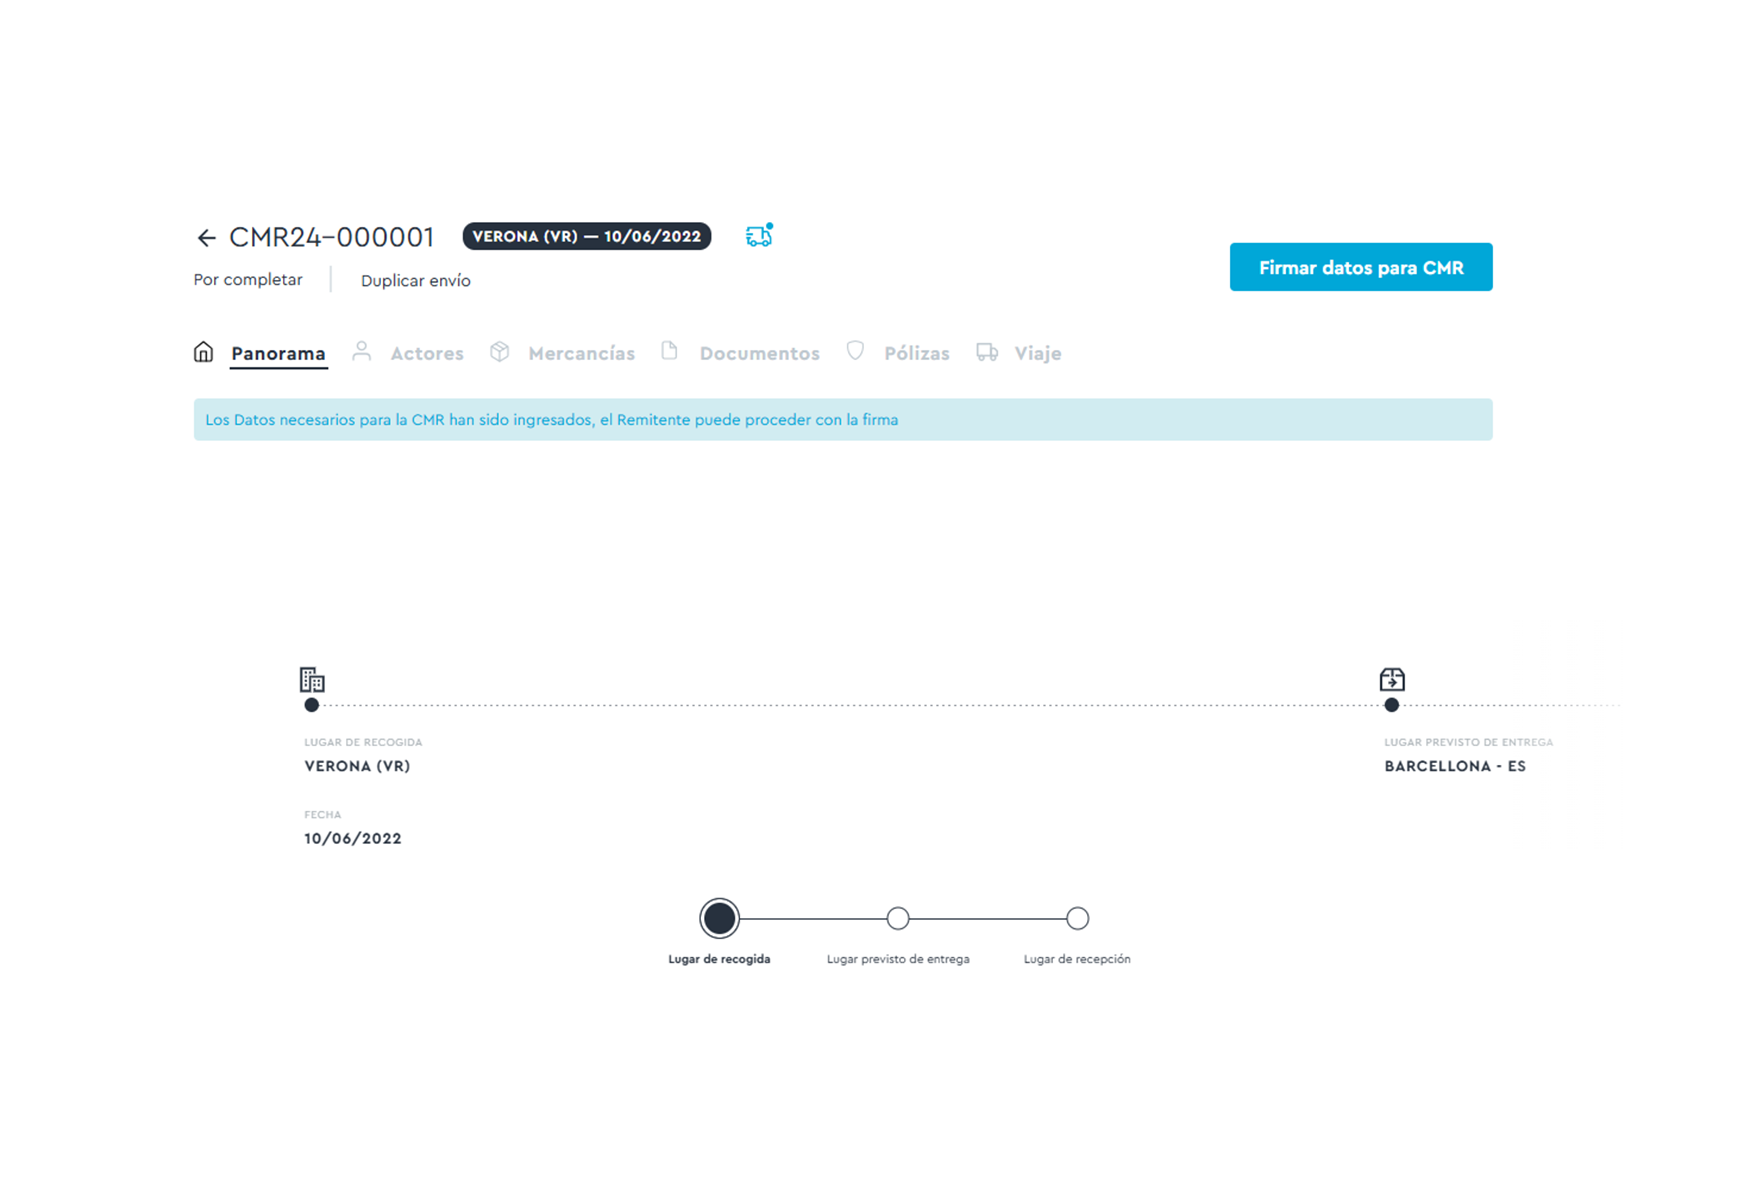Click the package icon above delivery location
The image size is (1740, 1200).
[1392, 680]
